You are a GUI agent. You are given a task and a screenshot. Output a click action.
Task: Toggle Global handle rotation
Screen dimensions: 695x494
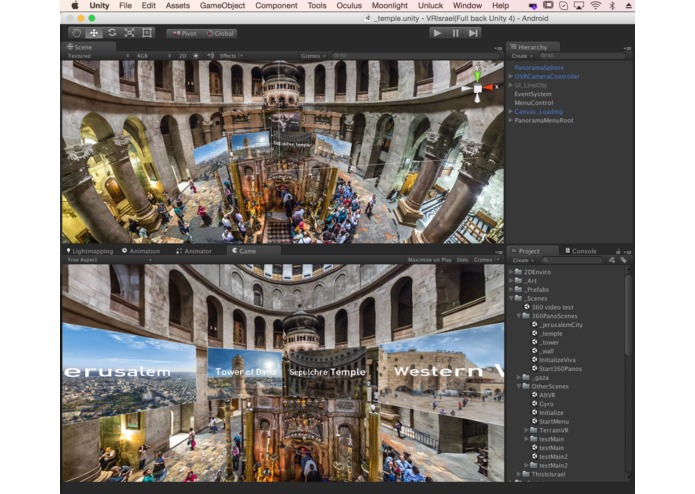click(x=219, y=34)
